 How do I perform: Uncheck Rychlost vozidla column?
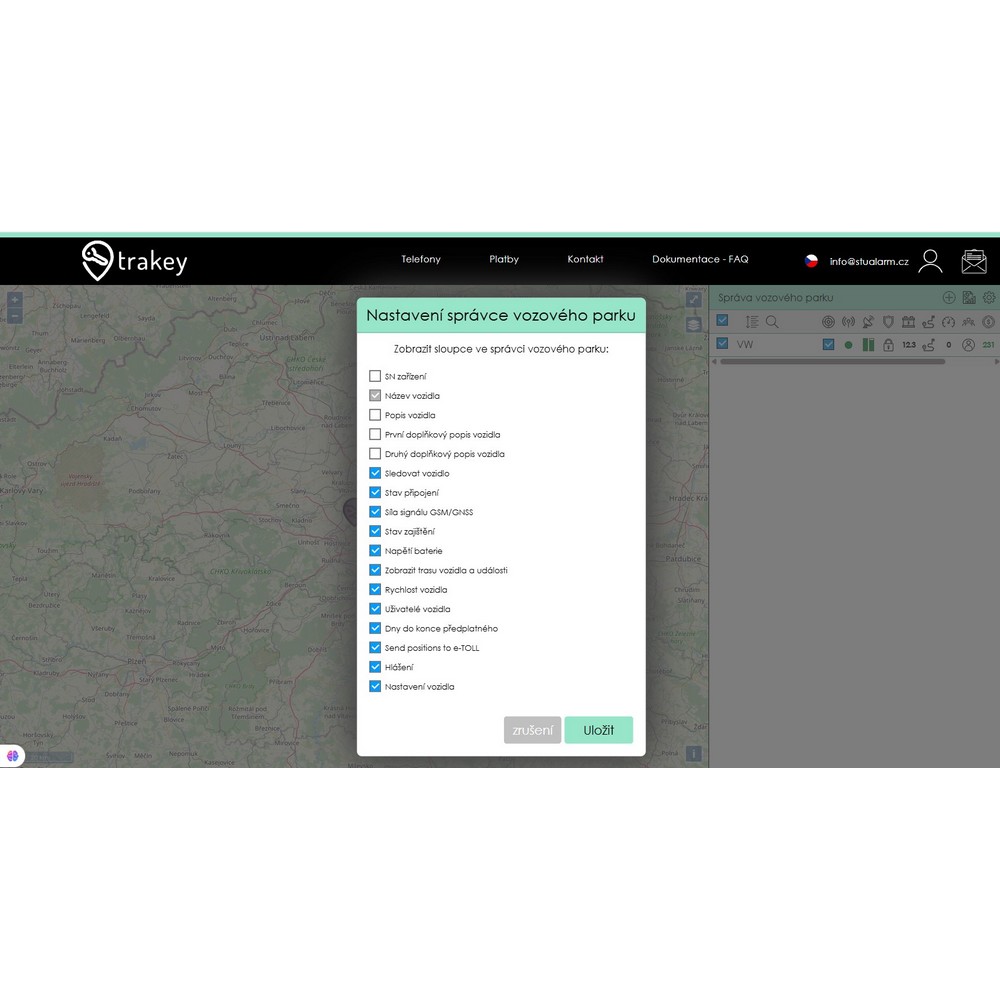coord(375,590)
